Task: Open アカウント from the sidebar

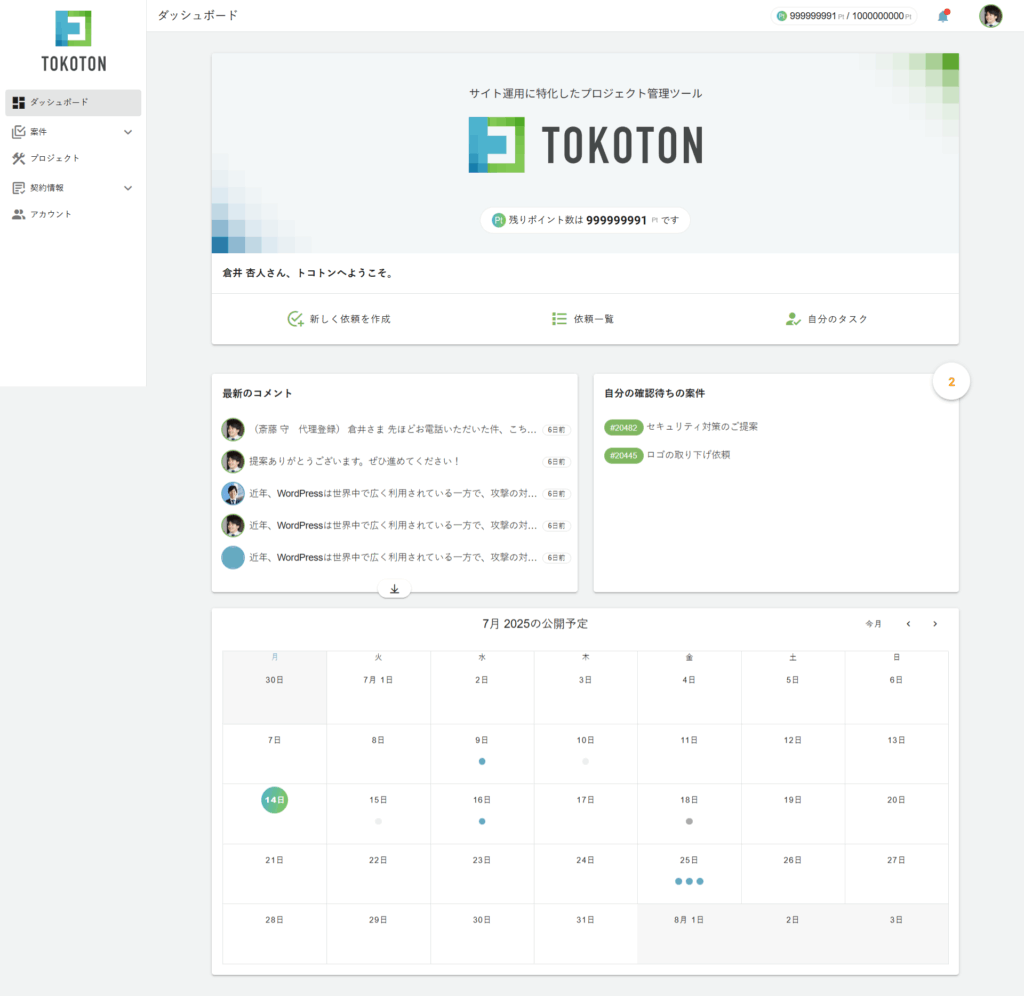Action: tap(50, 214)
